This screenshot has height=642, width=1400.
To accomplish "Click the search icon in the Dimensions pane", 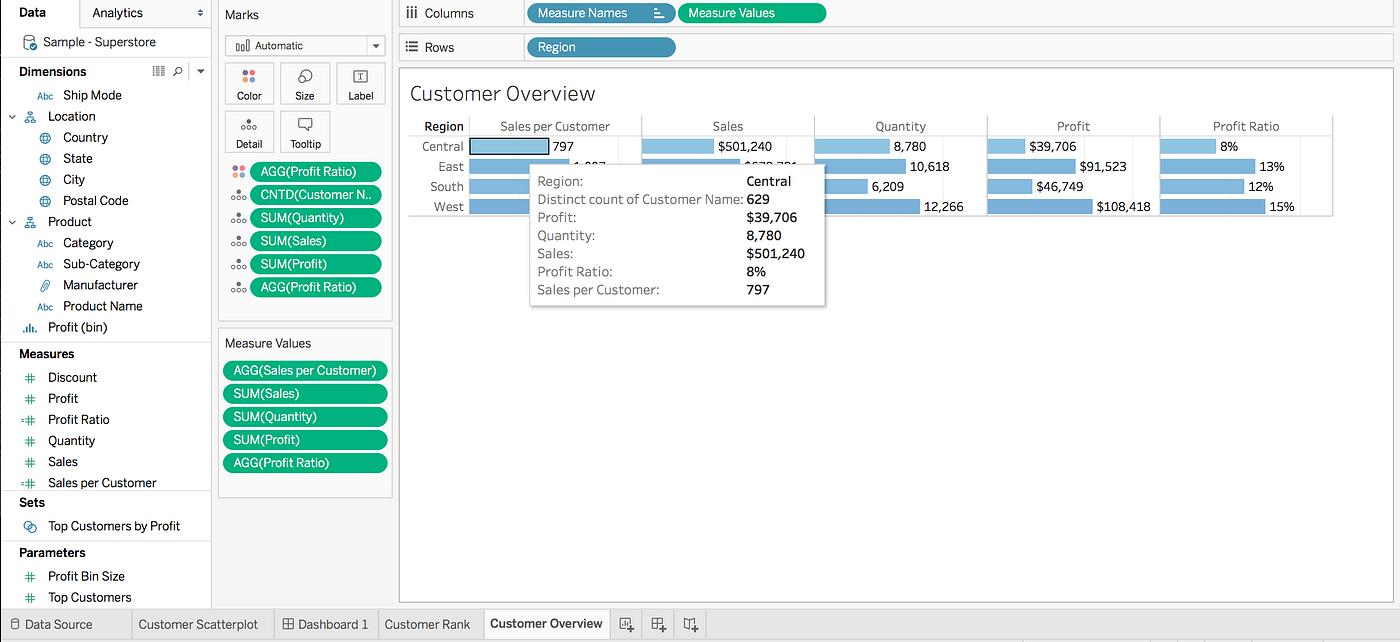I will 179,71.
